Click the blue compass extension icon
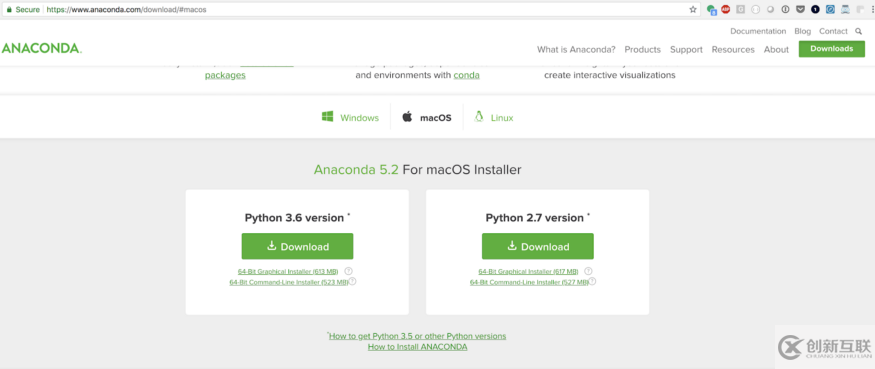The height and width of the screenshot is (369, 875). (x=830, y=9)
